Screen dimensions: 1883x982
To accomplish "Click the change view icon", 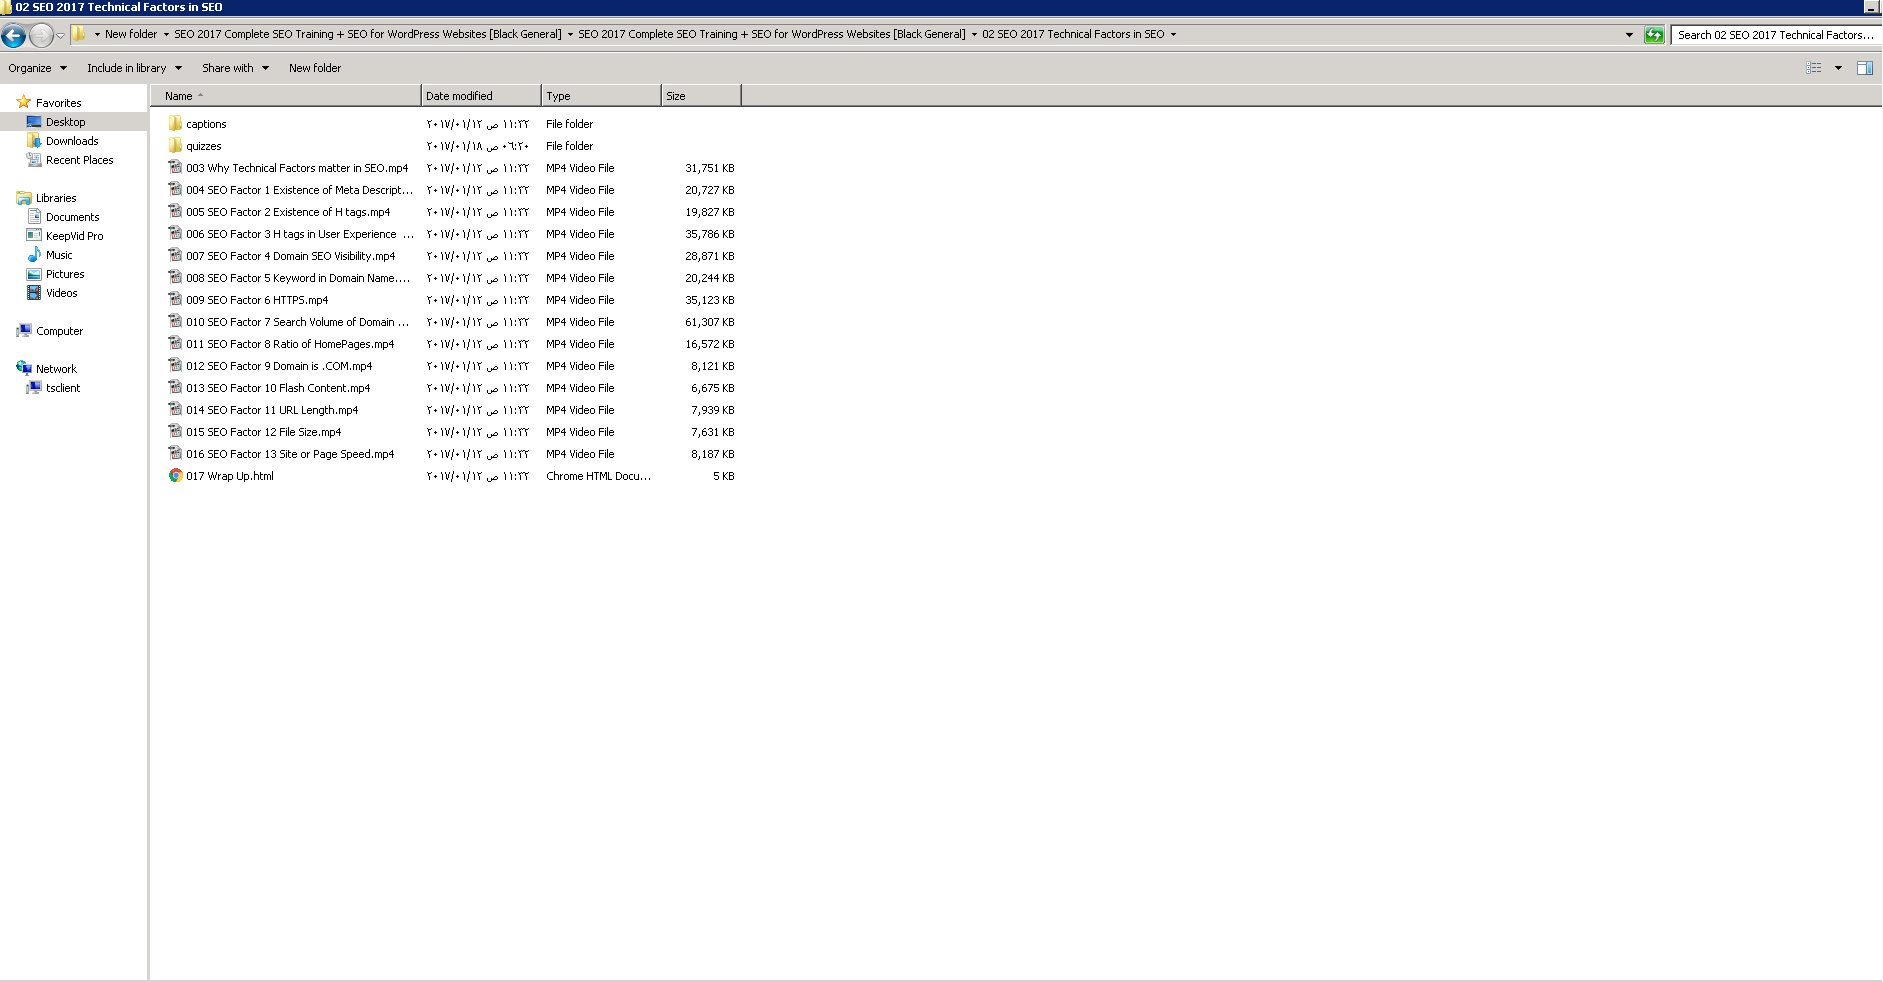I will 1813,68.
